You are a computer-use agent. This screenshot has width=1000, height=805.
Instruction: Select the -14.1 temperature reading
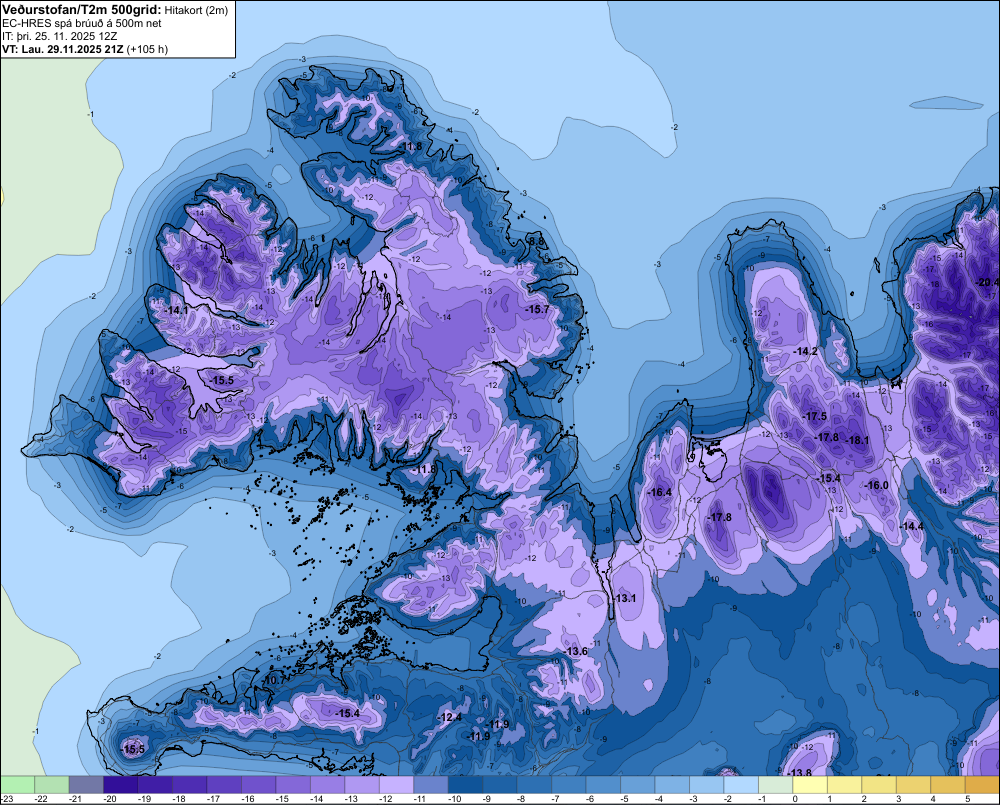[176, 310]
